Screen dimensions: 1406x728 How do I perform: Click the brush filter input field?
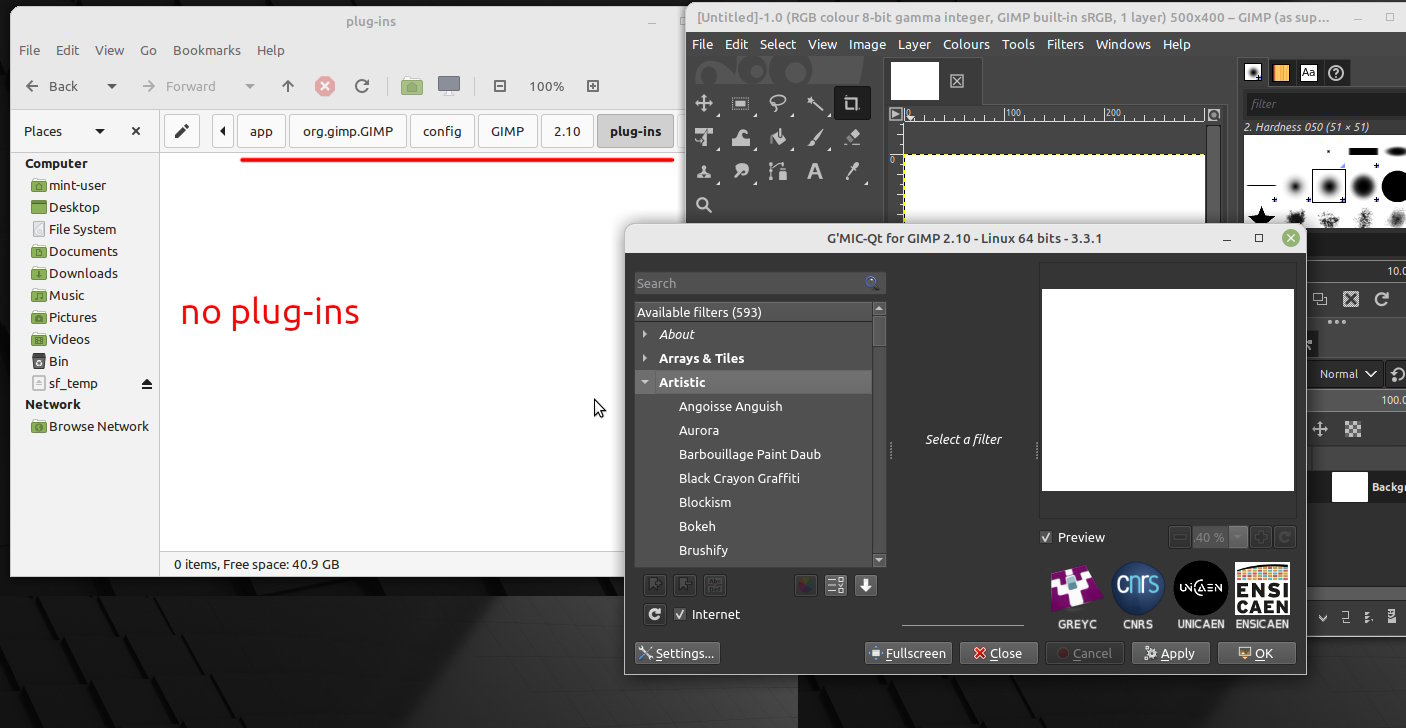tap(1324, 104)
